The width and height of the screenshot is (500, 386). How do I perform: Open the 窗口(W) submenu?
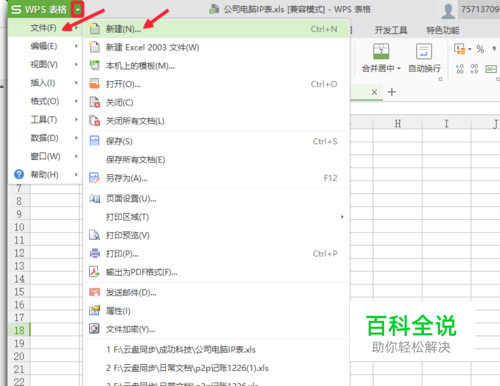point(45,156)
